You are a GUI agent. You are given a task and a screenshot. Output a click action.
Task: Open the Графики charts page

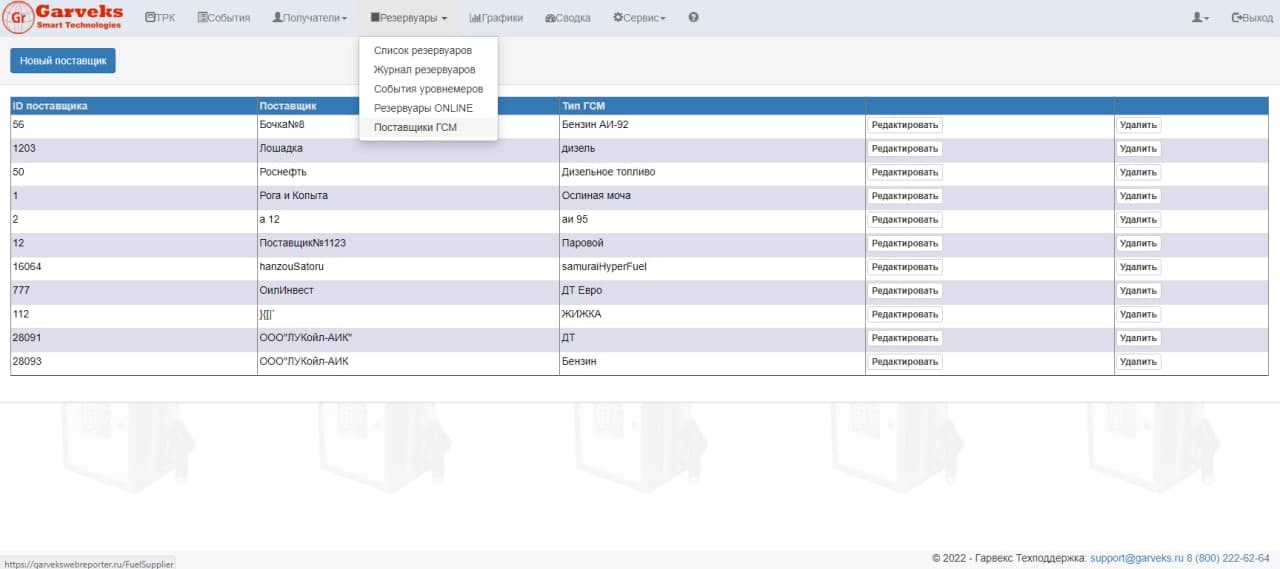coord(496,18)
